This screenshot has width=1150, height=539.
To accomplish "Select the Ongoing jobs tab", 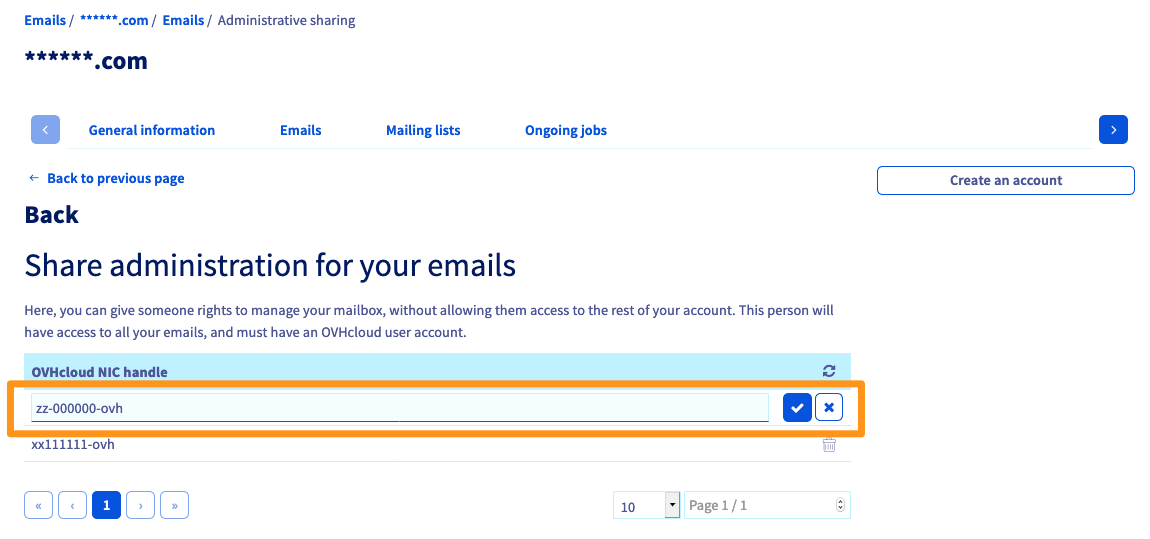I will (x=566, y=130).
